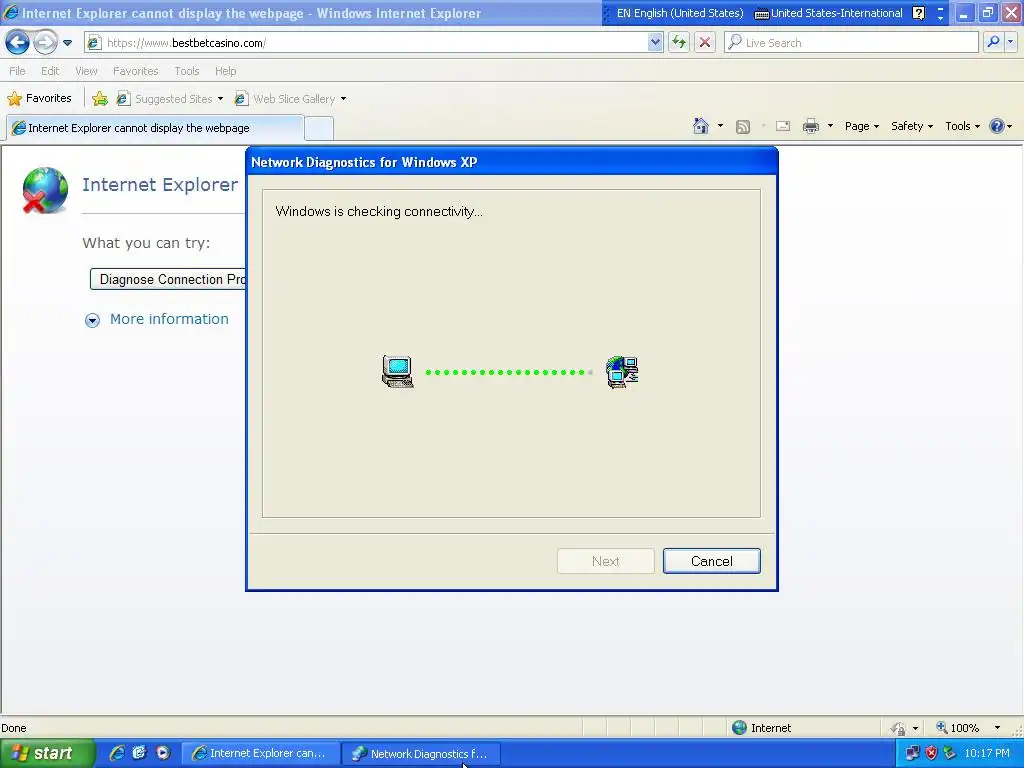Stop loading with the red X icon
This screenshot has height=768, width=1024.
tap(705, 43)
